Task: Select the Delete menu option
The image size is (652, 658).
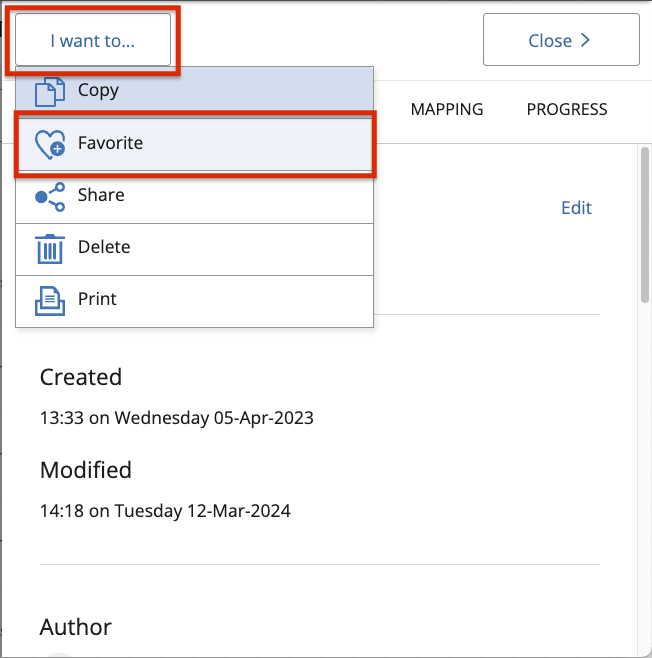Action: (194, 249)
